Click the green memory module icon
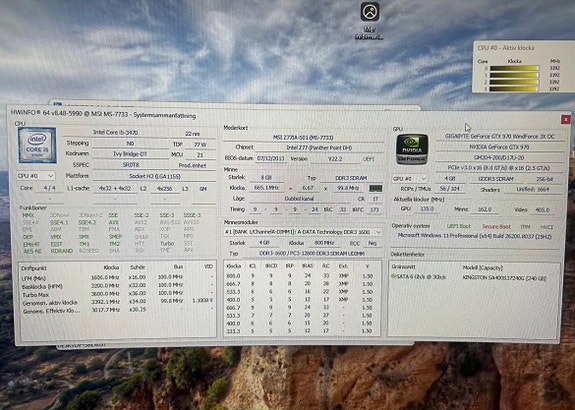Screen dimensions: 575x410 point(376,188)
